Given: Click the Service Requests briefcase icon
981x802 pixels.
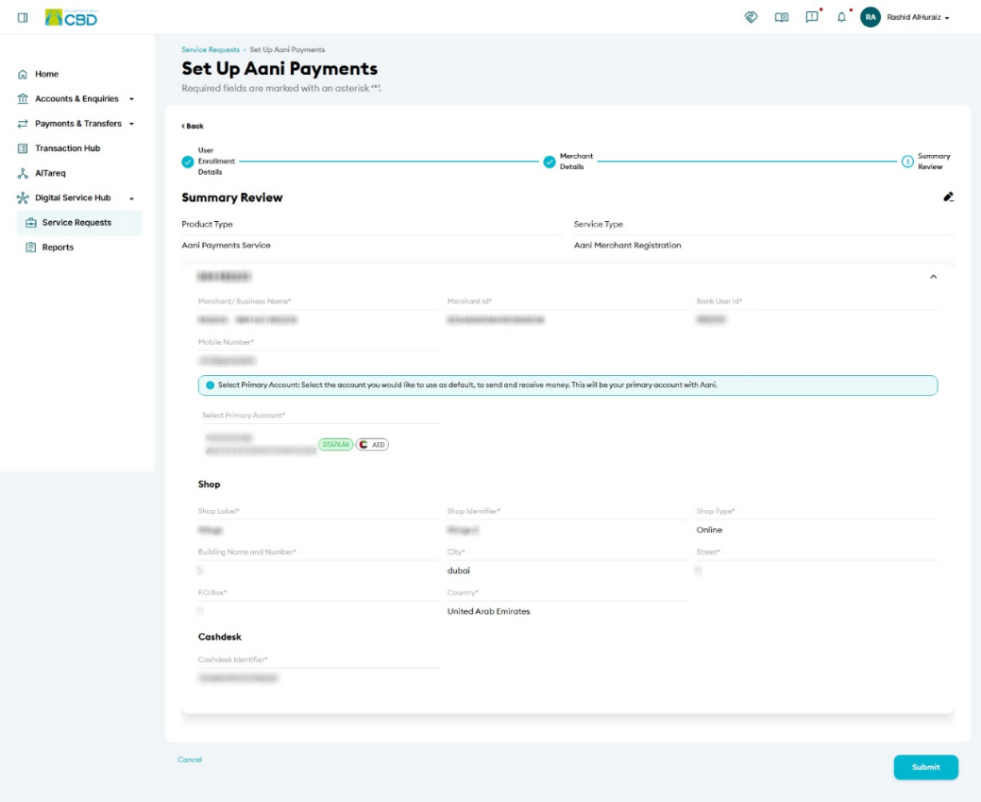Looking at the screenshot, I should click(x=31, y=223).
